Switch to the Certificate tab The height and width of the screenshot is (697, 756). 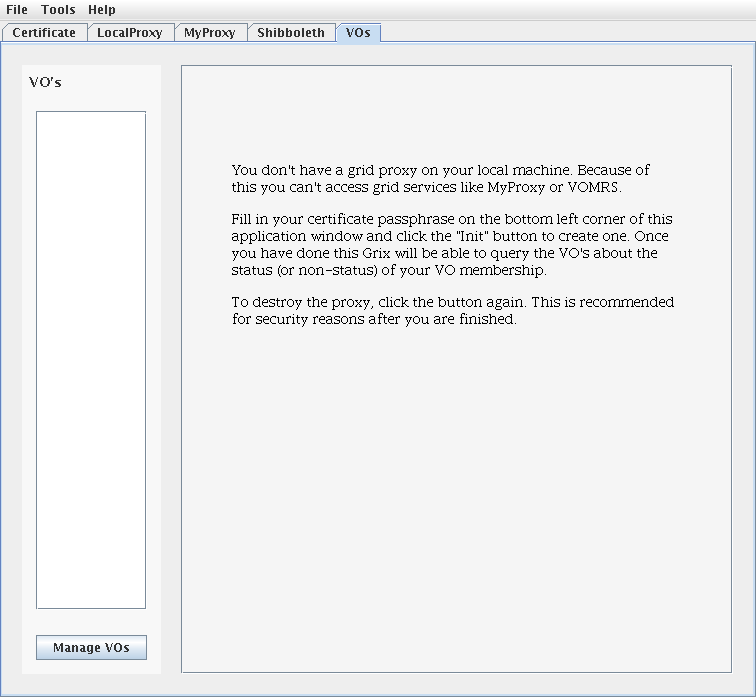point(44,33)
